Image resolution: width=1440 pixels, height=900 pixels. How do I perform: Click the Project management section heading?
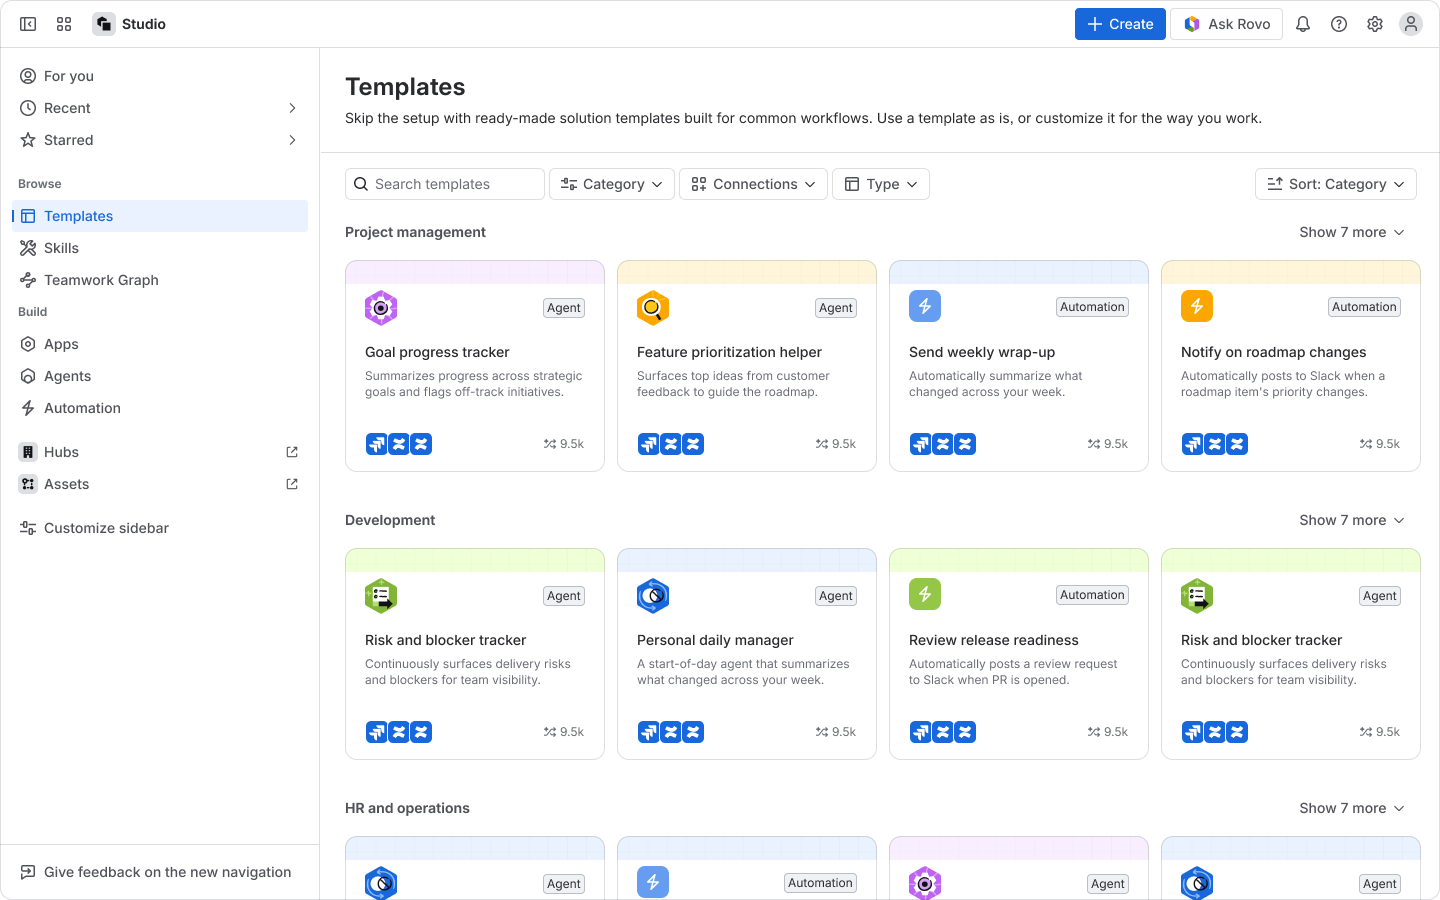tap(415, 232)
